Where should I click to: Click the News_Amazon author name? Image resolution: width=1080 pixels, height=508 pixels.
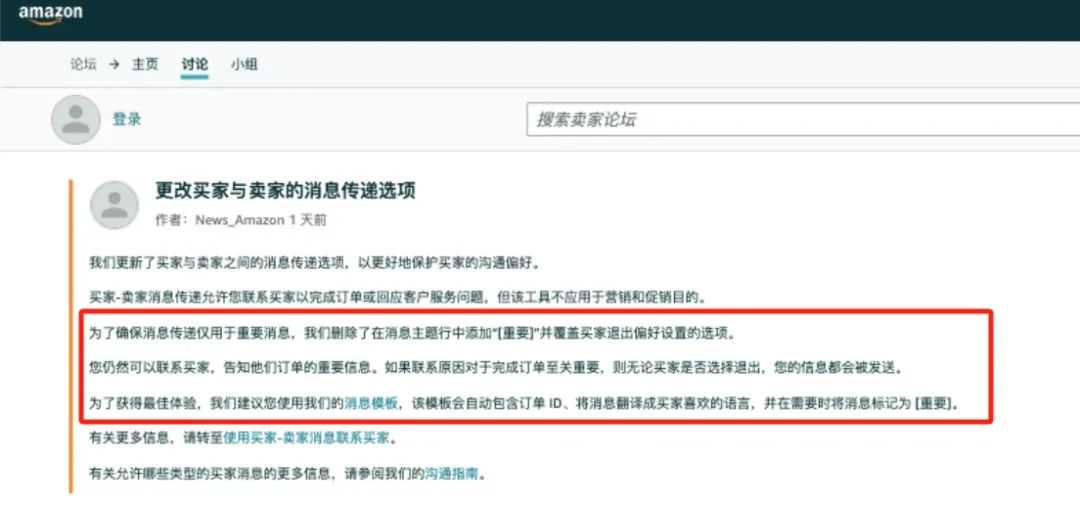240,220
